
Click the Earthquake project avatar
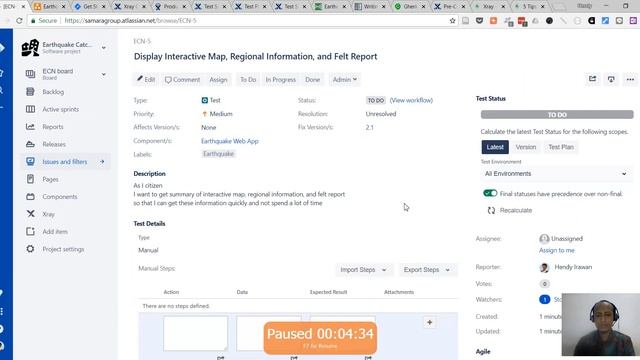[x=30, y=48]
